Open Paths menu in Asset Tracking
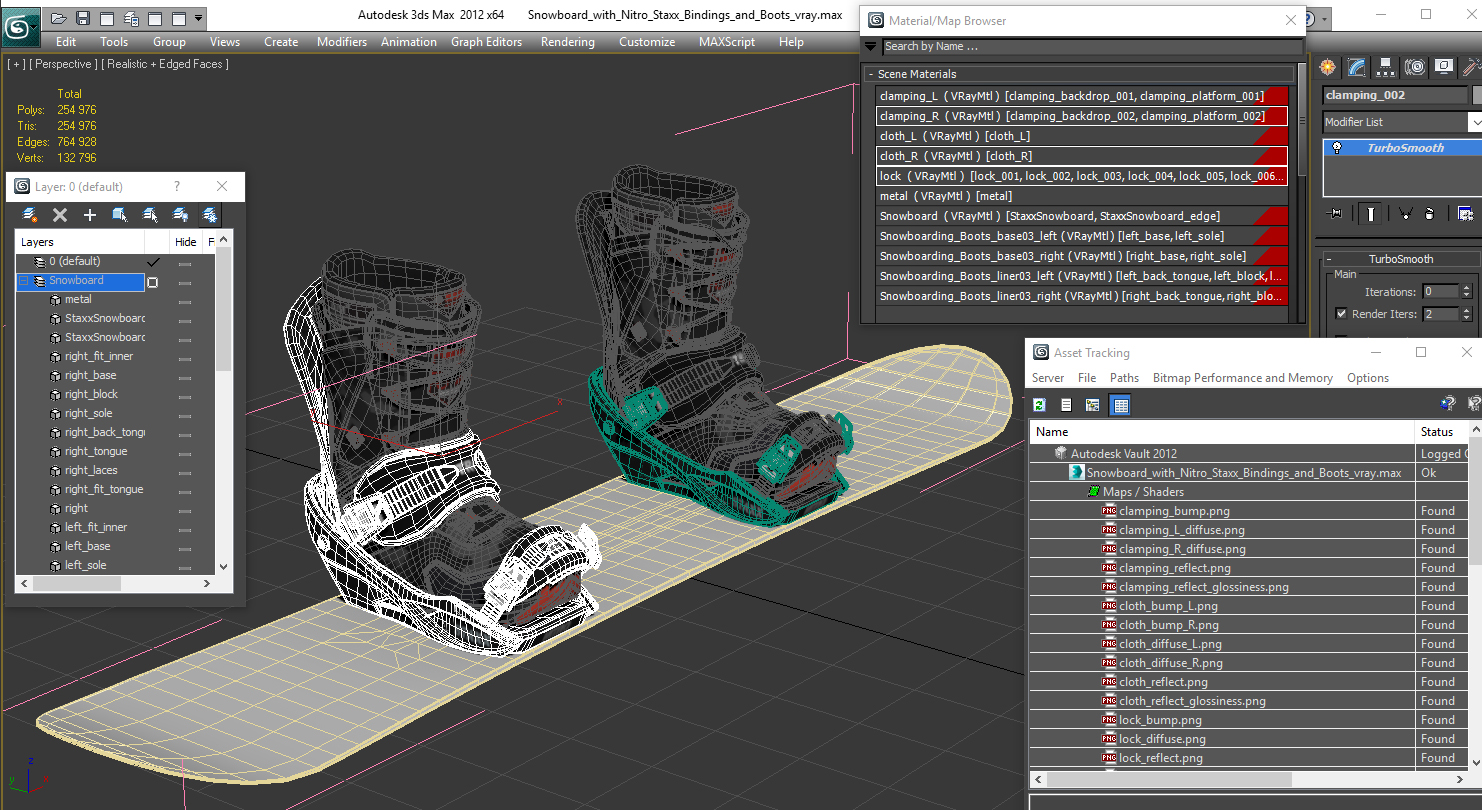Image resolution: width=1482 pixels, height=810 pixels. 1124,378
